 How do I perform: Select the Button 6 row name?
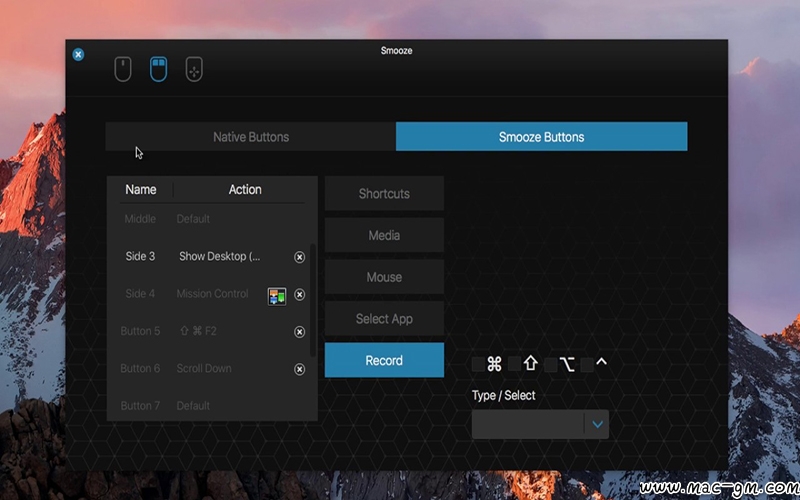(140, 368)
